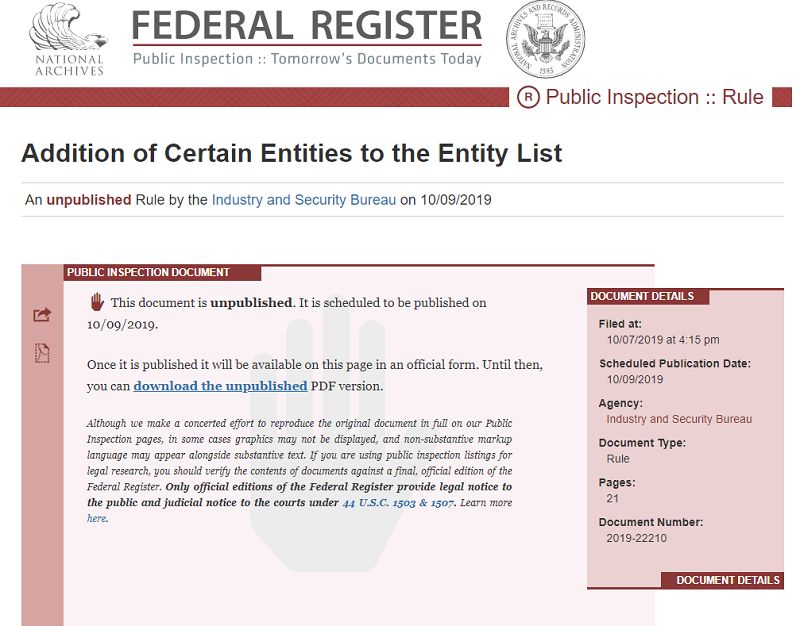Click the 'here' link after Learn more
The height and width of the screenshot is (626, 800).
[96, 518]
